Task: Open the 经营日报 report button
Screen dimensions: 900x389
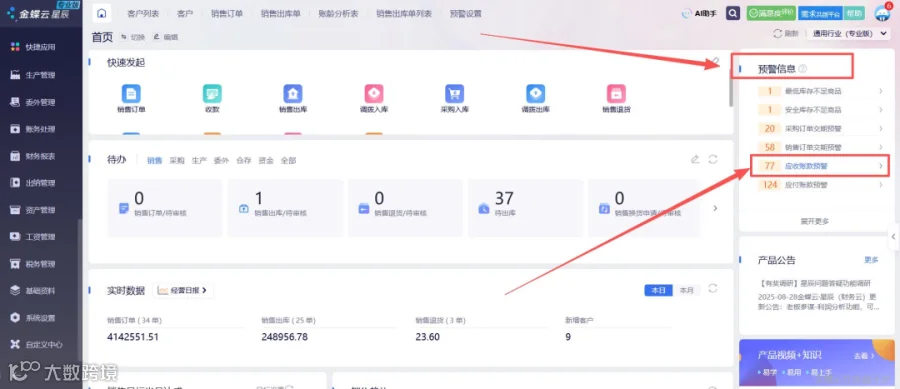Action: coord(183,290)
